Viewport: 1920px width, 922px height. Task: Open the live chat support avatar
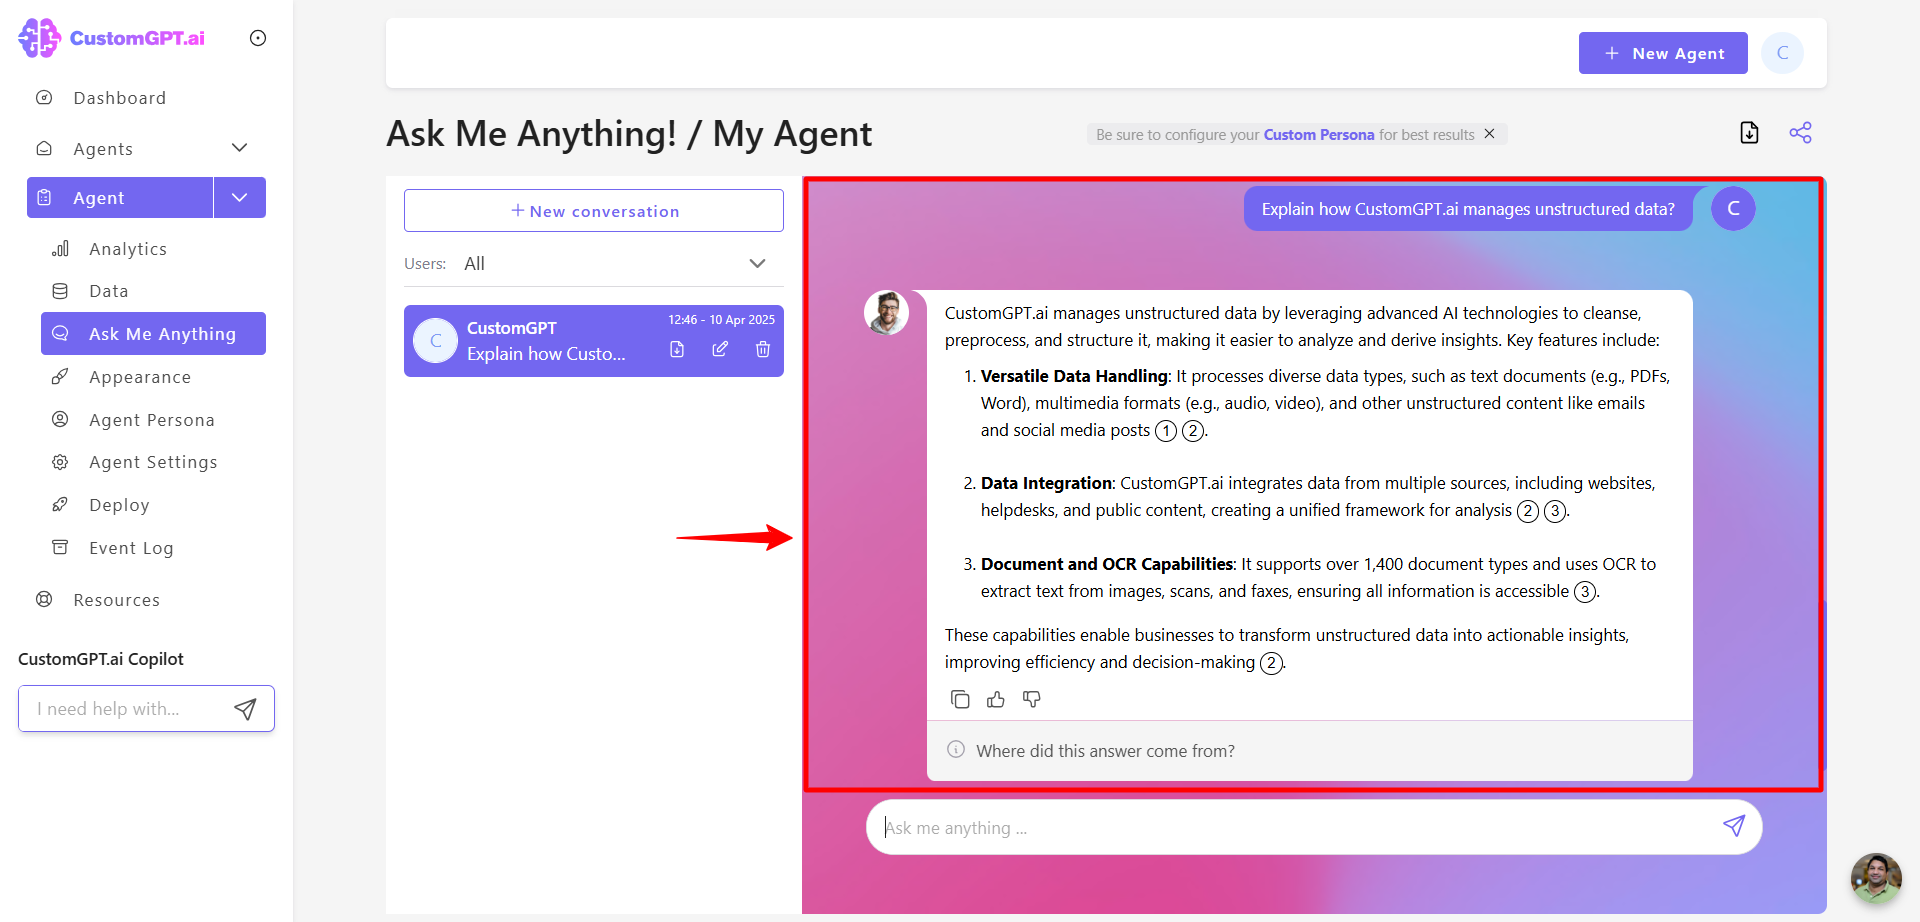coord(1876,878)
